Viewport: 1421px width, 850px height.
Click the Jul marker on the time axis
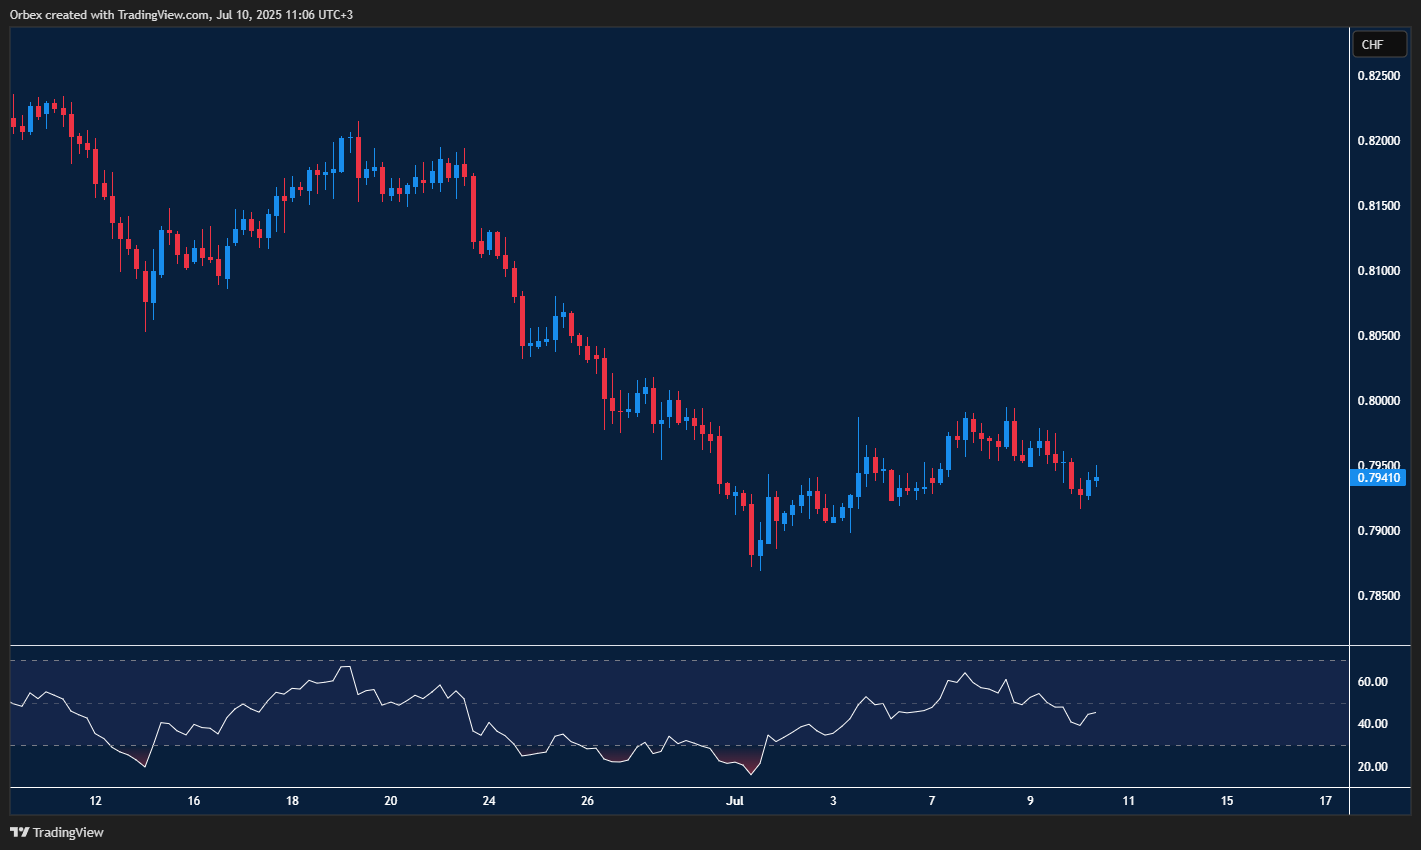[x=736, y=800]
